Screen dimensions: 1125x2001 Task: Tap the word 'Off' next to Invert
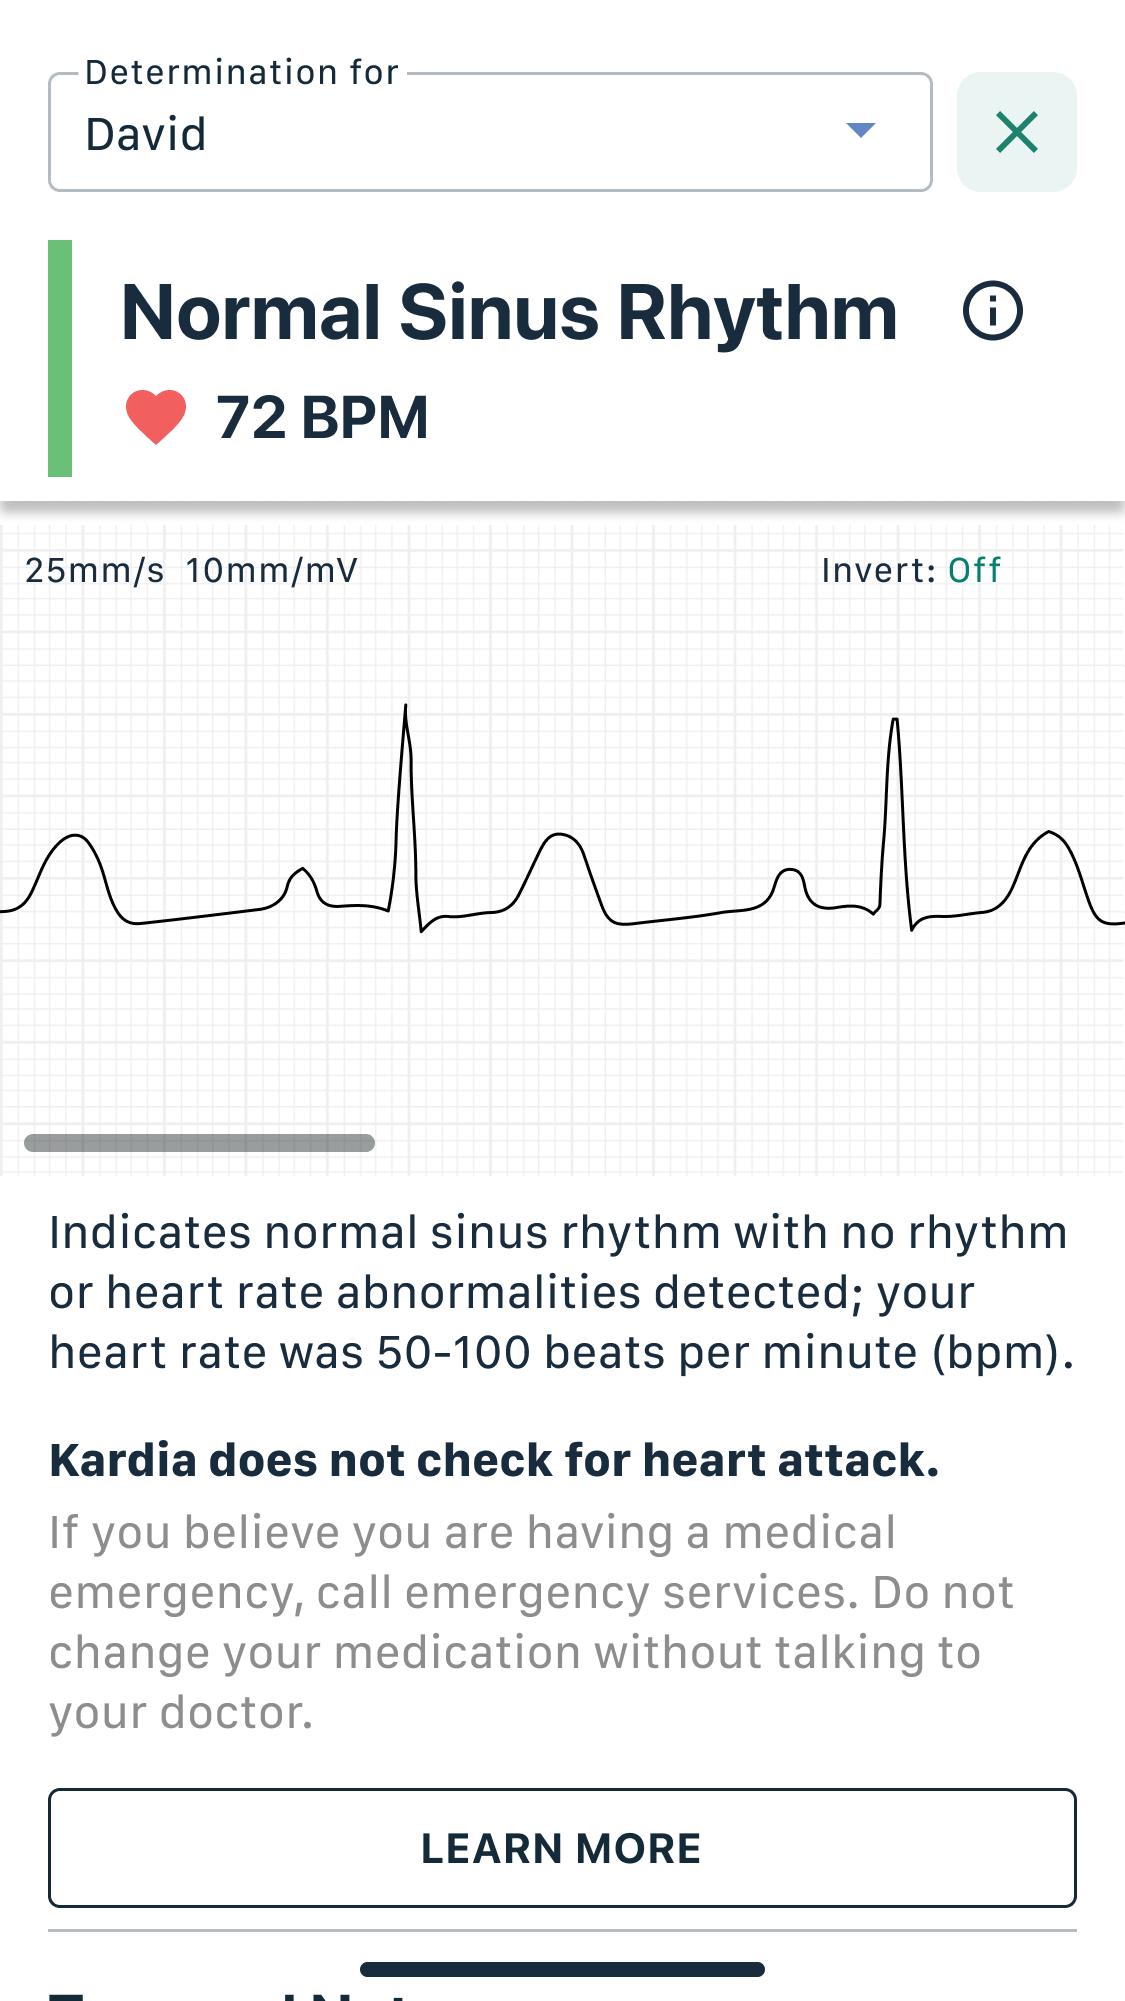point(974,570)
